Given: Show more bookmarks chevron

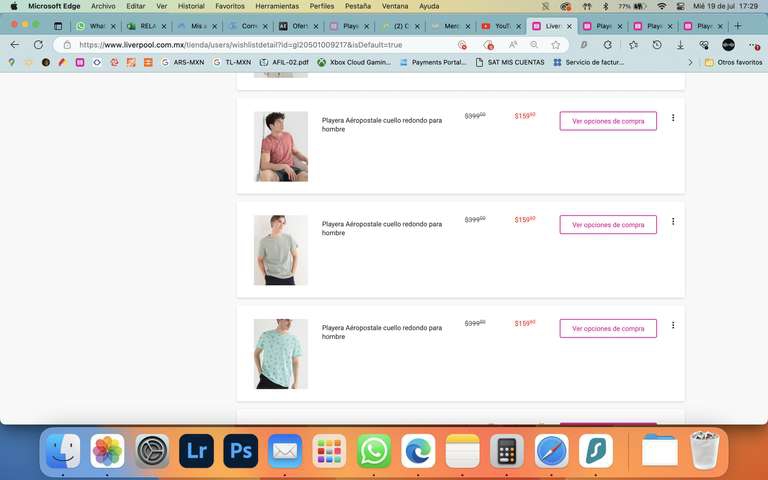Looking at the screenshot, I should pyautogui.click(x=691, y=62).
